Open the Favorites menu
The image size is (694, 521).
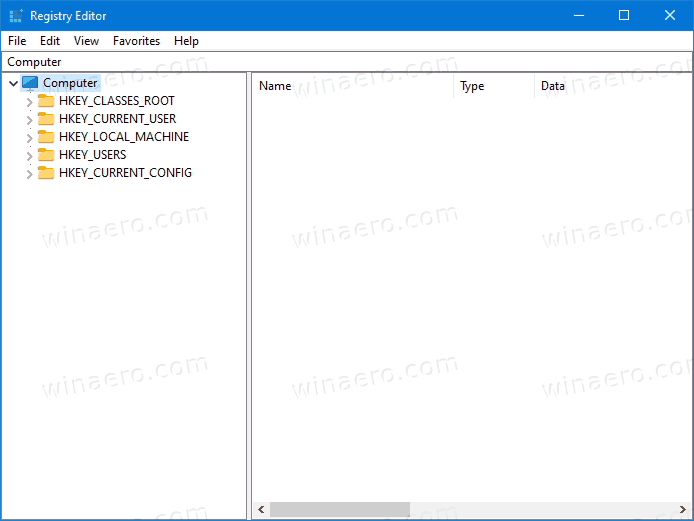136,41
